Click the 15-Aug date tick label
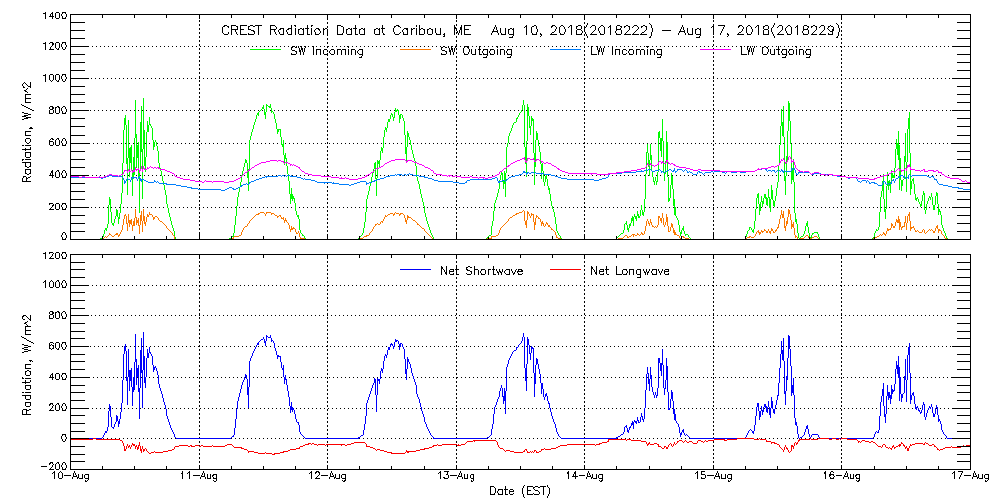Viewport: 1000px width, 500px height. pos(714,477)
